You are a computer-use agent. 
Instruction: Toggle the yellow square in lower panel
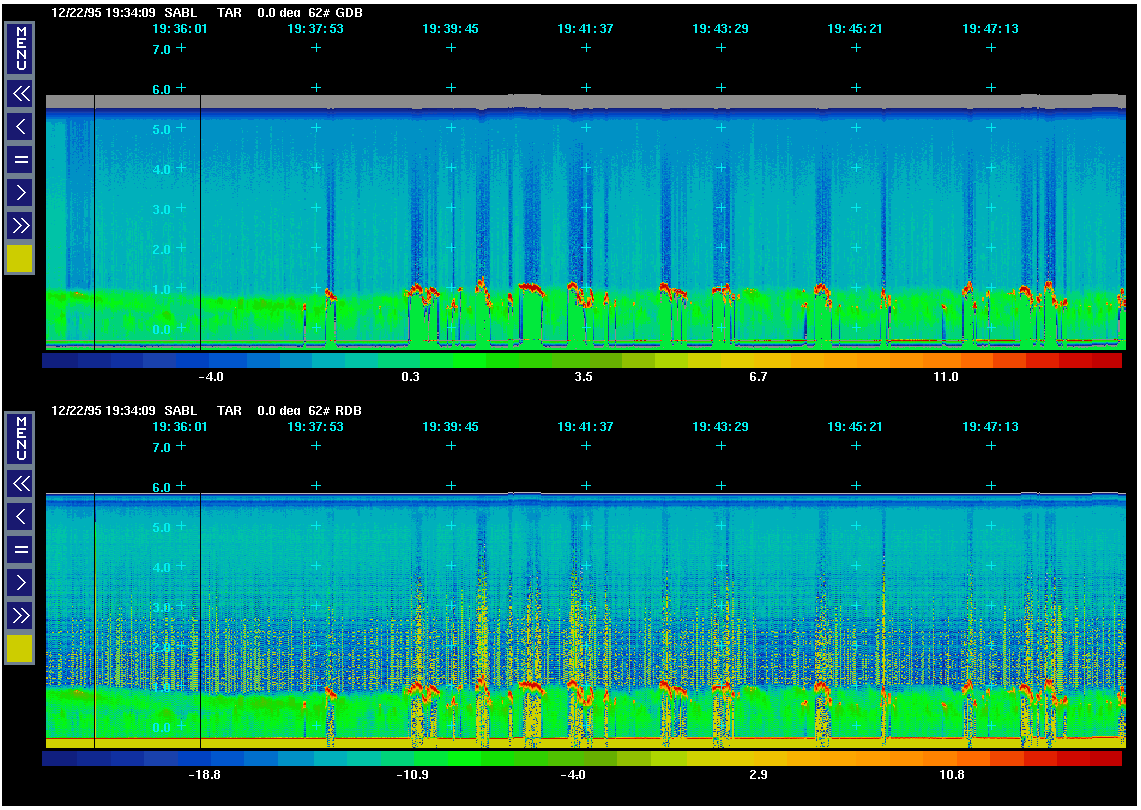point(20,649)
